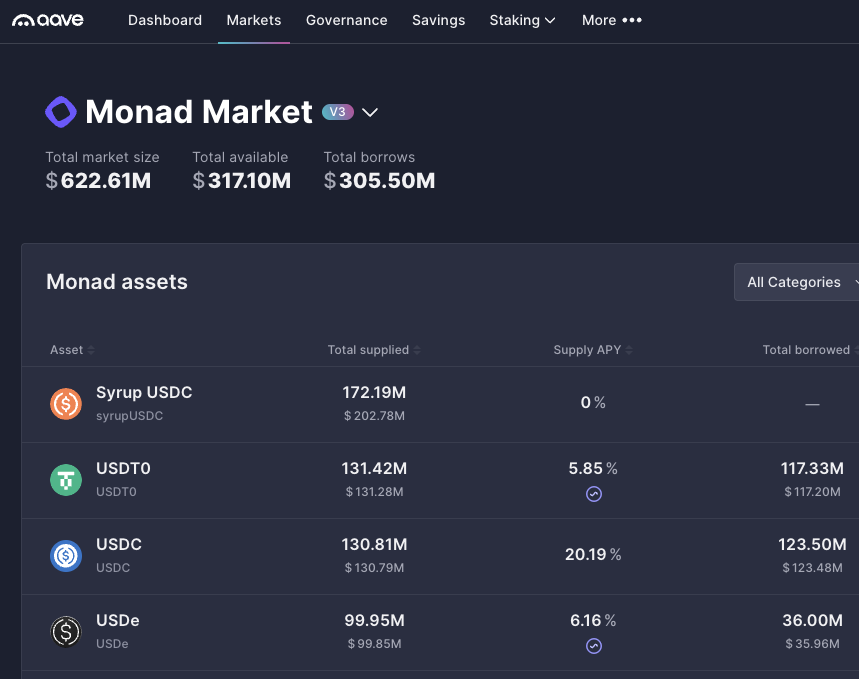Click the $123.48M borrowed USD value
859x679 pixels.
point(812,568)
